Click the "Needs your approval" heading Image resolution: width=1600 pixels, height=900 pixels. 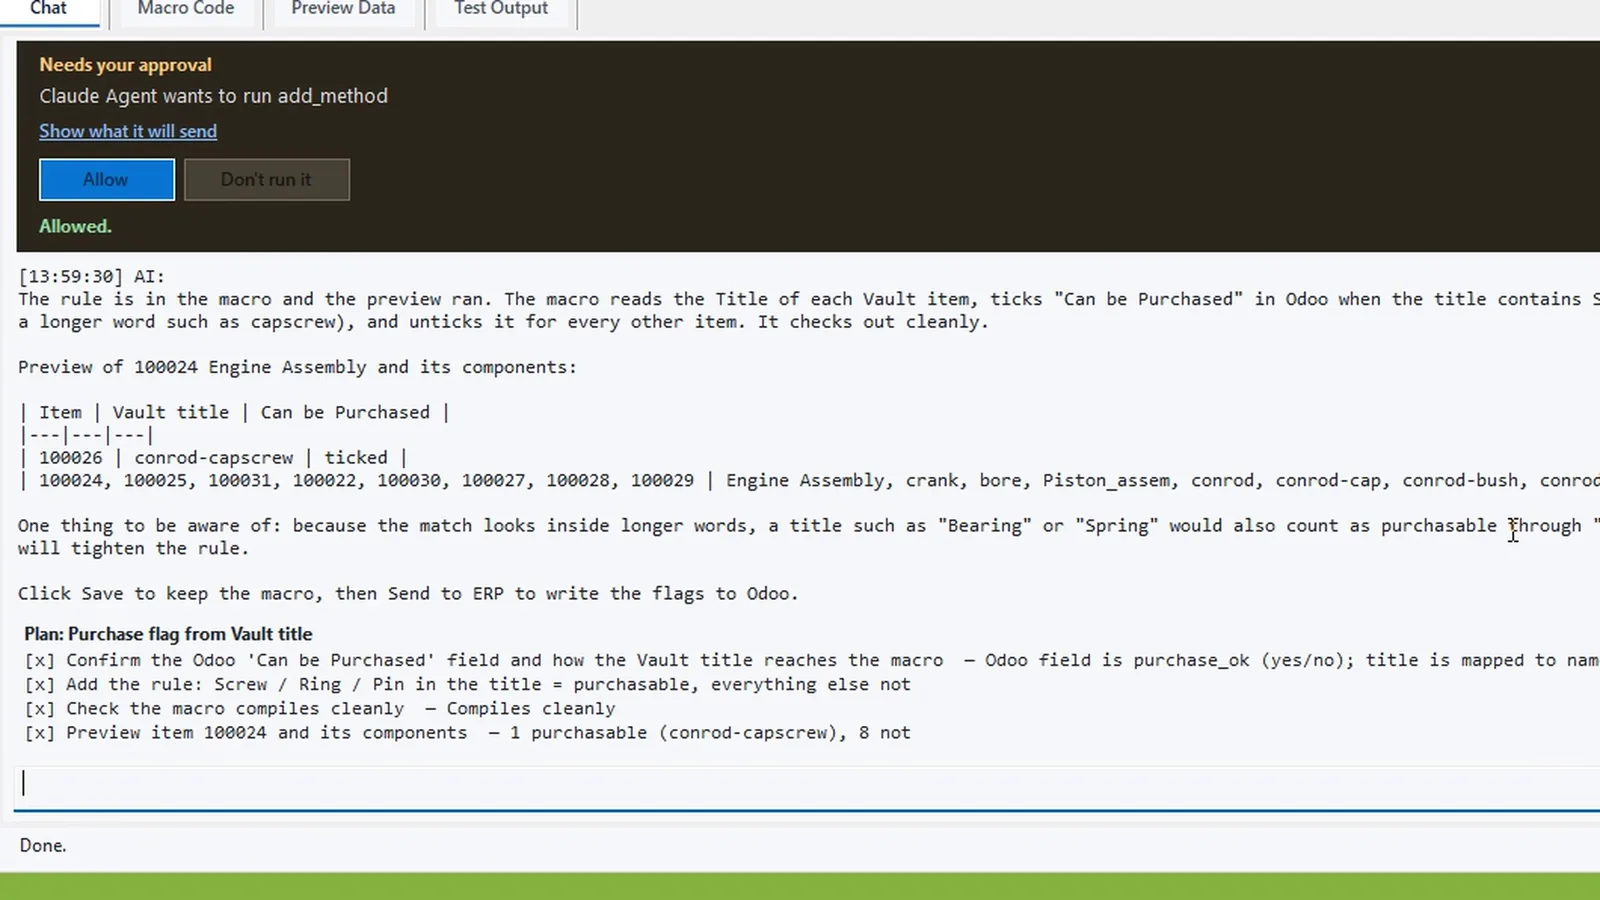click(126, 65)
